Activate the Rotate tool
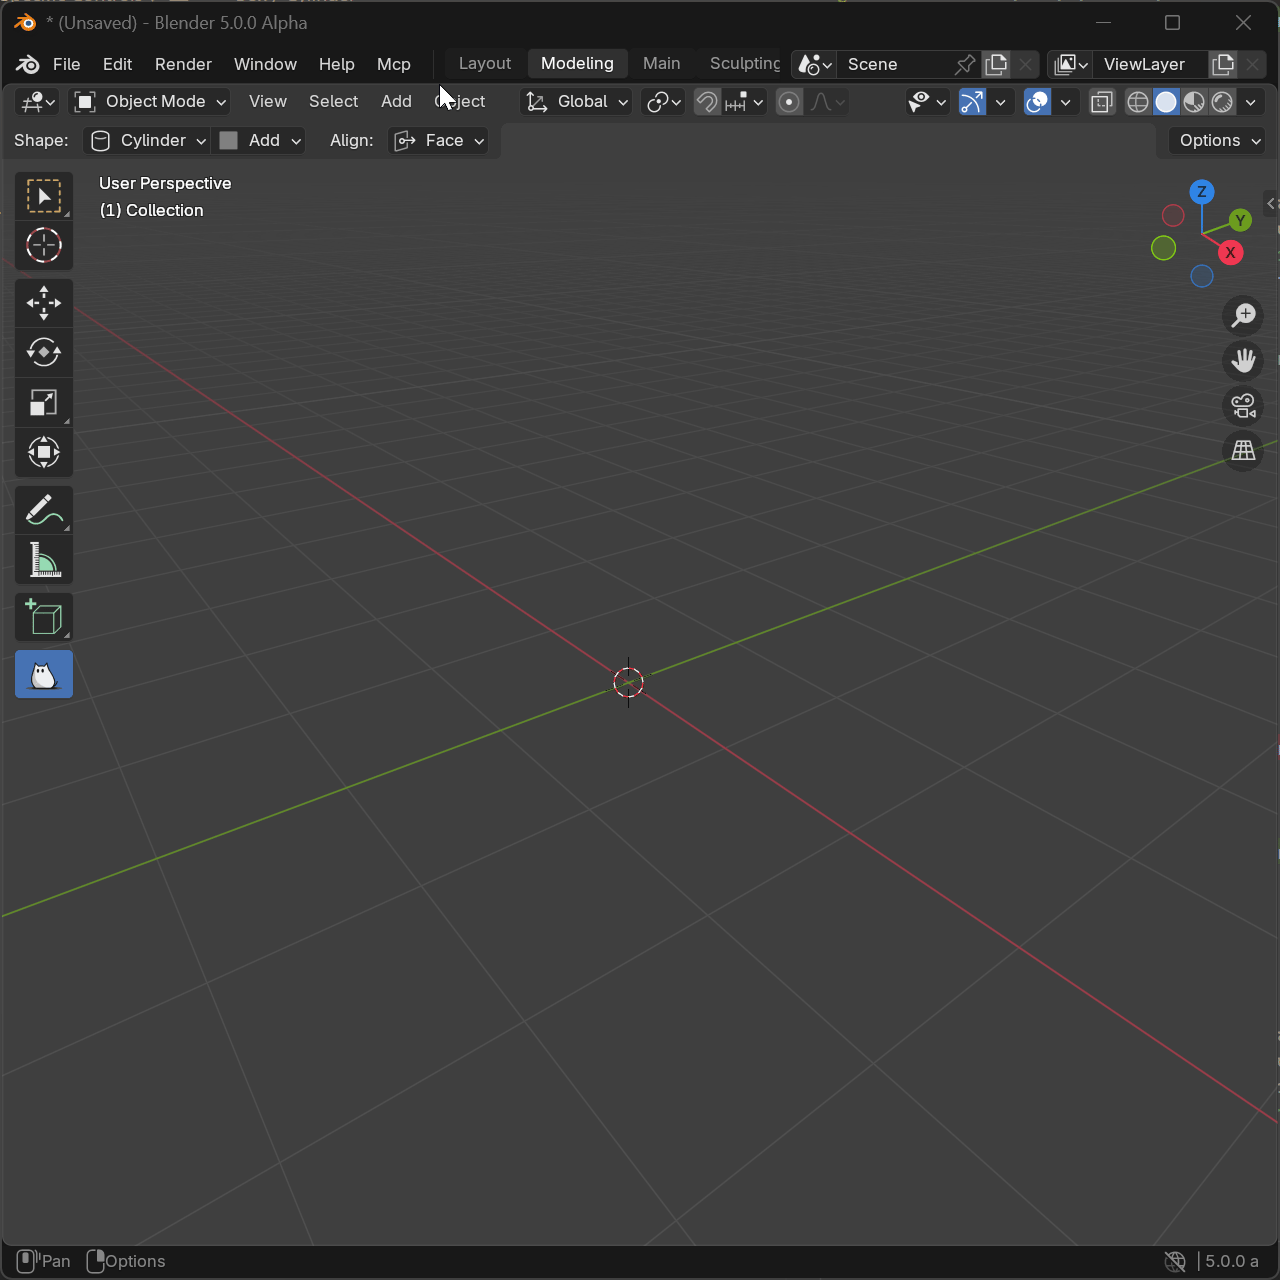Image resolution: width=1280 pixels, height=1280 pixels. point(44,353)
